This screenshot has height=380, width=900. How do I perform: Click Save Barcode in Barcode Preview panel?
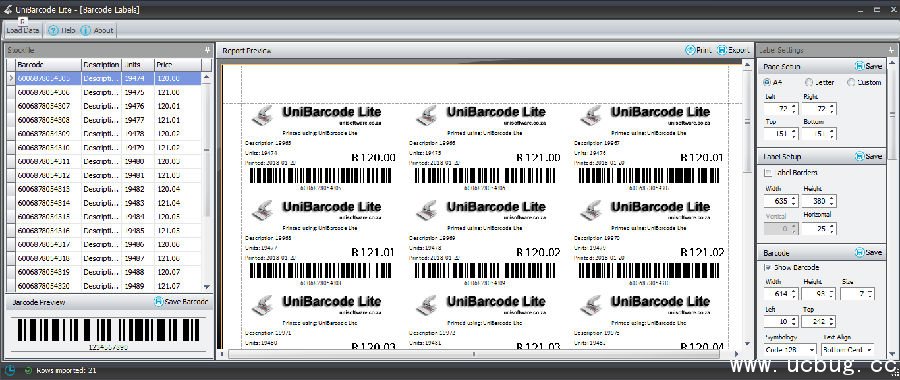pos(181,301)
